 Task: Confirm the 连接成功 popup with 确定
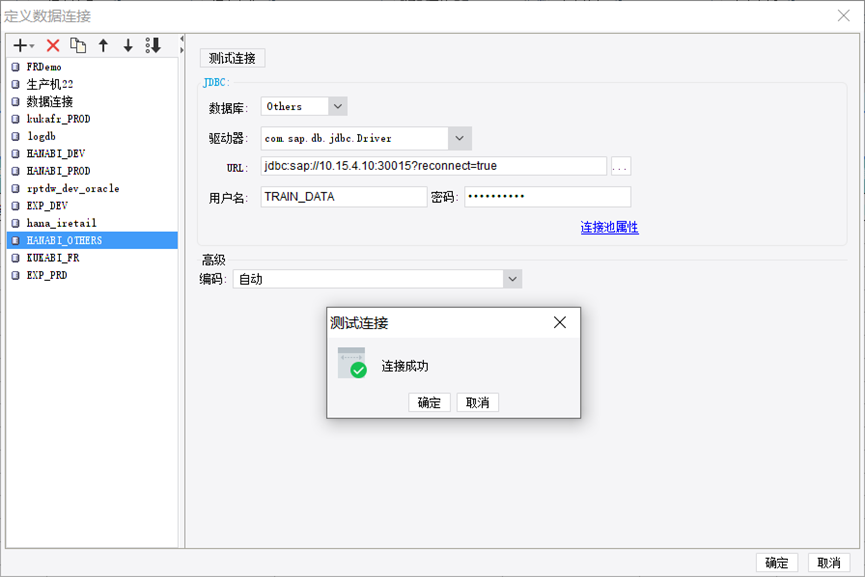point(429,403)
